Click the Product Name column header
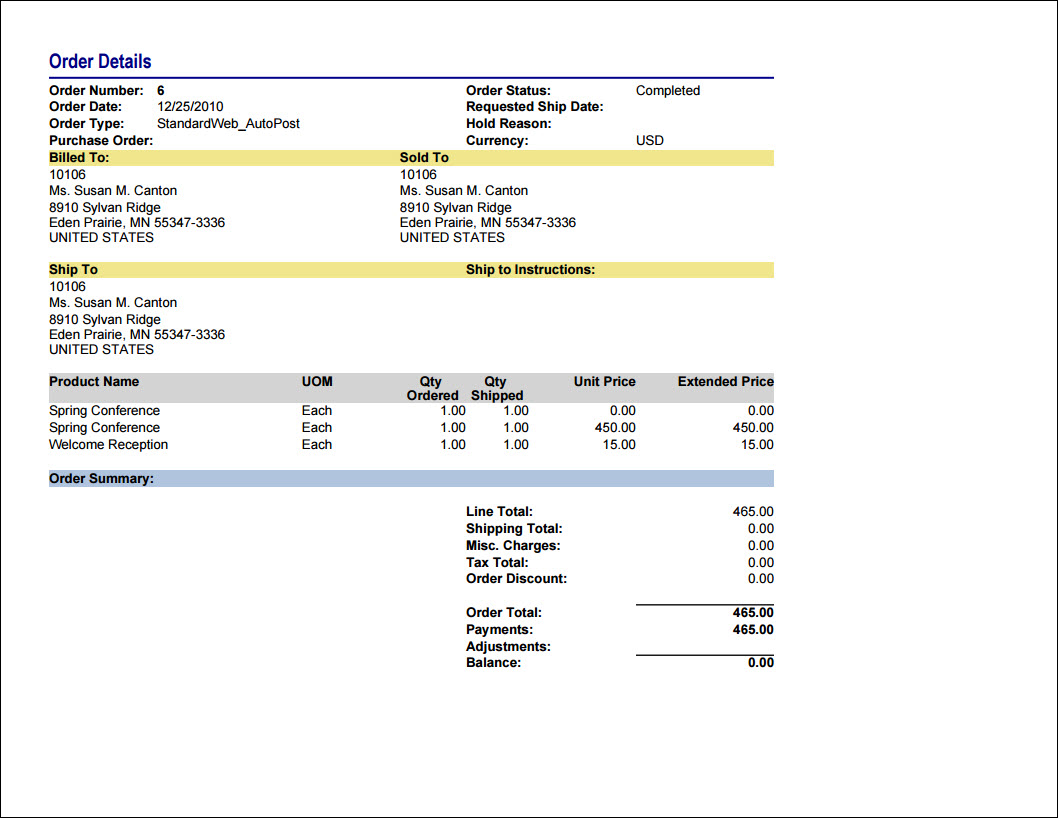1058x818 pixels. [x=94, y=381]
